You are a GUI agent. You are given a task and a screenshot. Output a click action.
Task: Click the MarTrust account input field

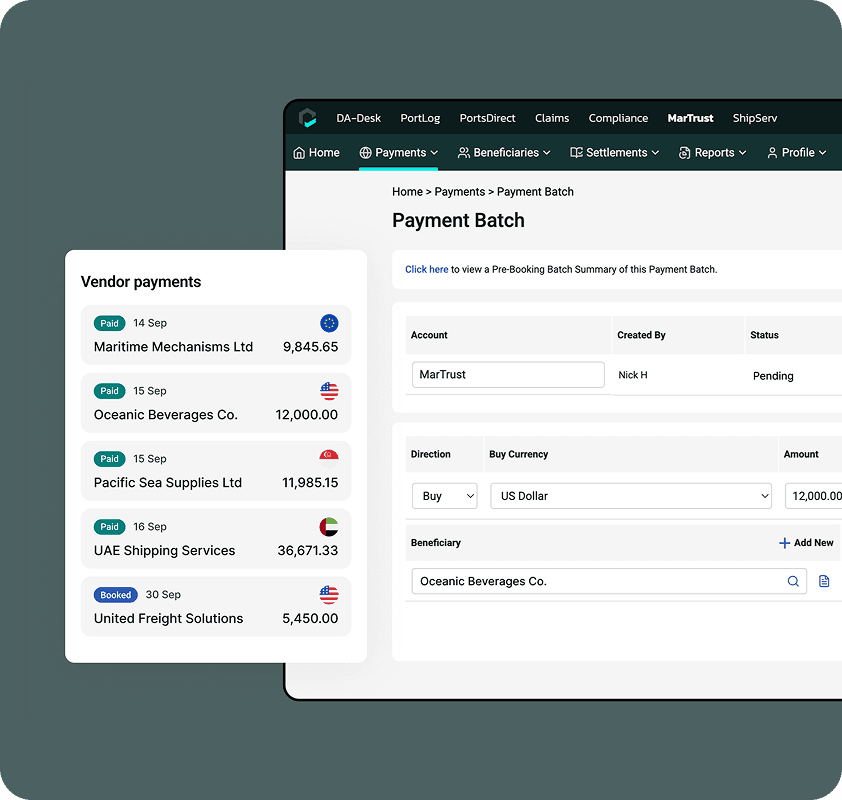pyautogui.click(x=507, y=374)
